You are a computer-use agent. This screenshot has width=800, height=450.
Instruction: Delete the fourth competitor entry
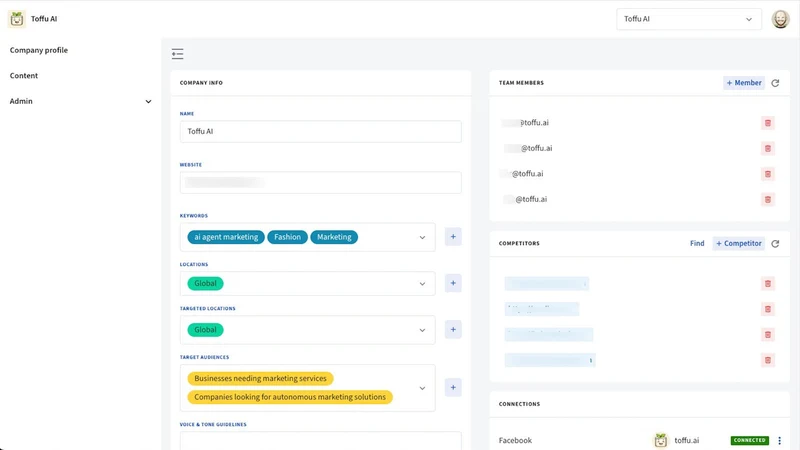click(767, 360)
